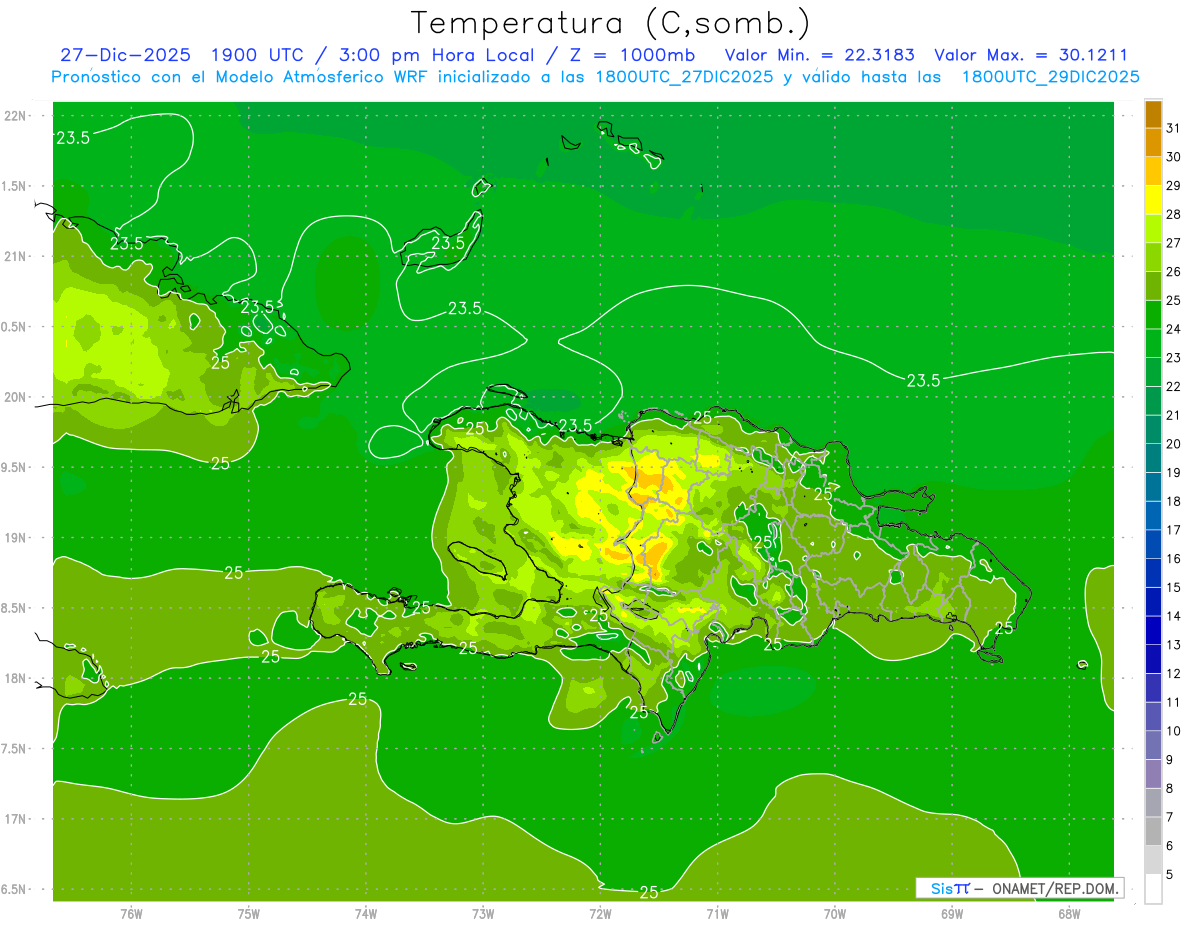The width and height of the screenshot is (1200, 927).
Task: Click the '3:00 pm Hora Local' text
Action: coord(436,55)
